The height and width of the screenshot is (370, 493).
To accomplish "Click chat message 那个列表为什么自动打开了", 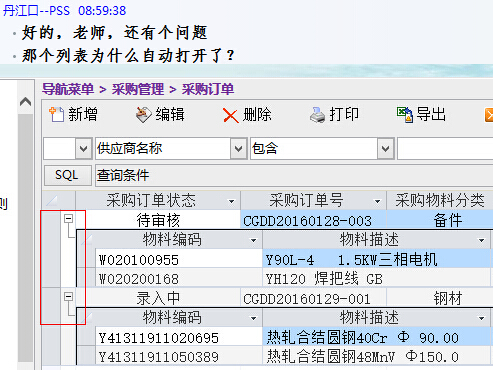I will click(x=128, y=56).
